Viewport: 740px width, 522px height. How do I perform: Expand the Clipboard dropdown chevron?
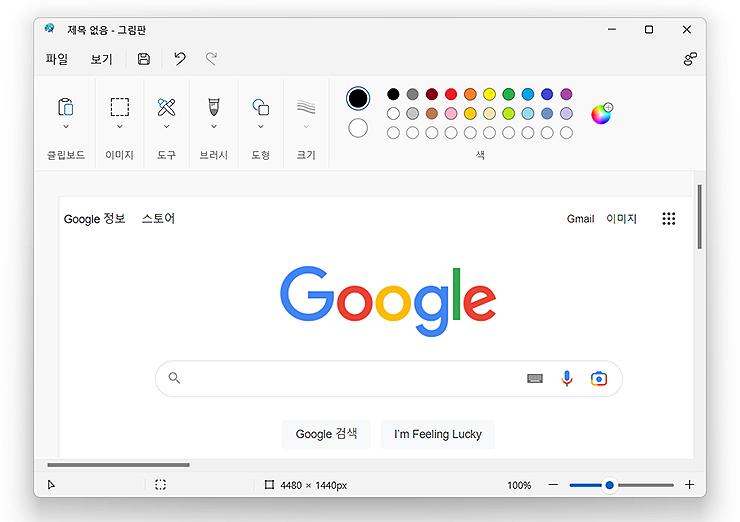click(x=66, y=126)
